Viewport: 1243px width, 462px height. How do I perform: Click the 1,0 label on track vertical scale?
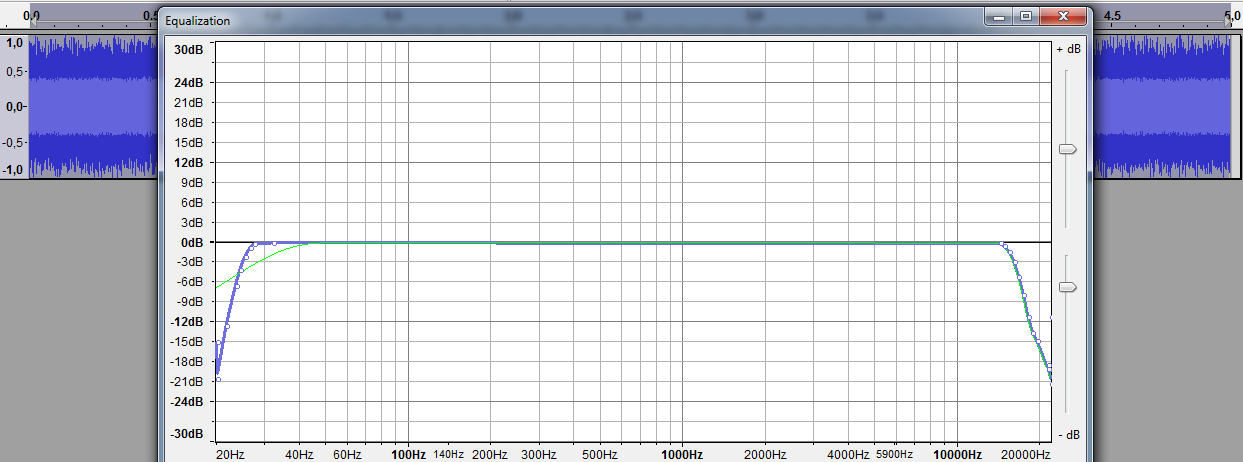[x=14, y=42]
